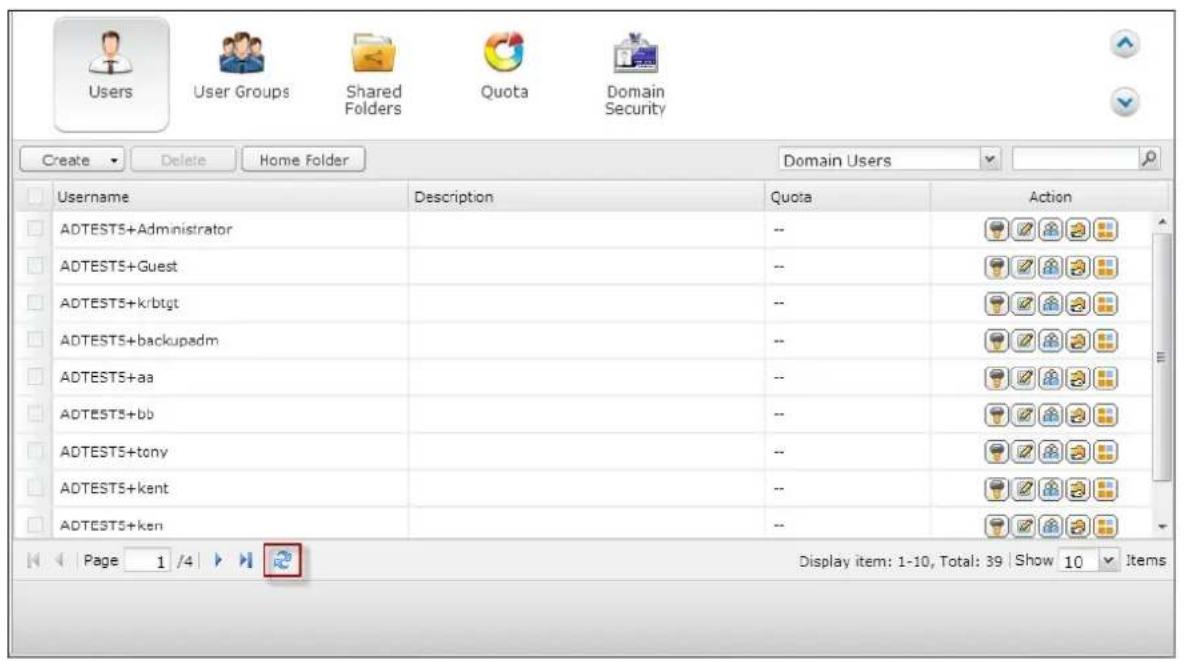Open the Domain Users filter dropdown
Viewport: 1184px width, 662px height.
(990, 159)
